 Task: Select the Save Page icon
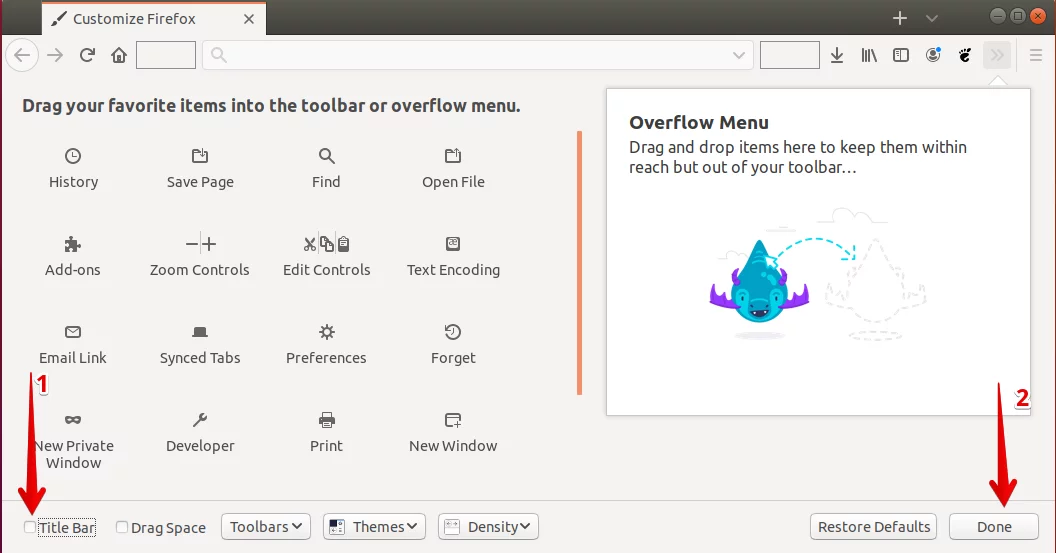tap(200, 156)
